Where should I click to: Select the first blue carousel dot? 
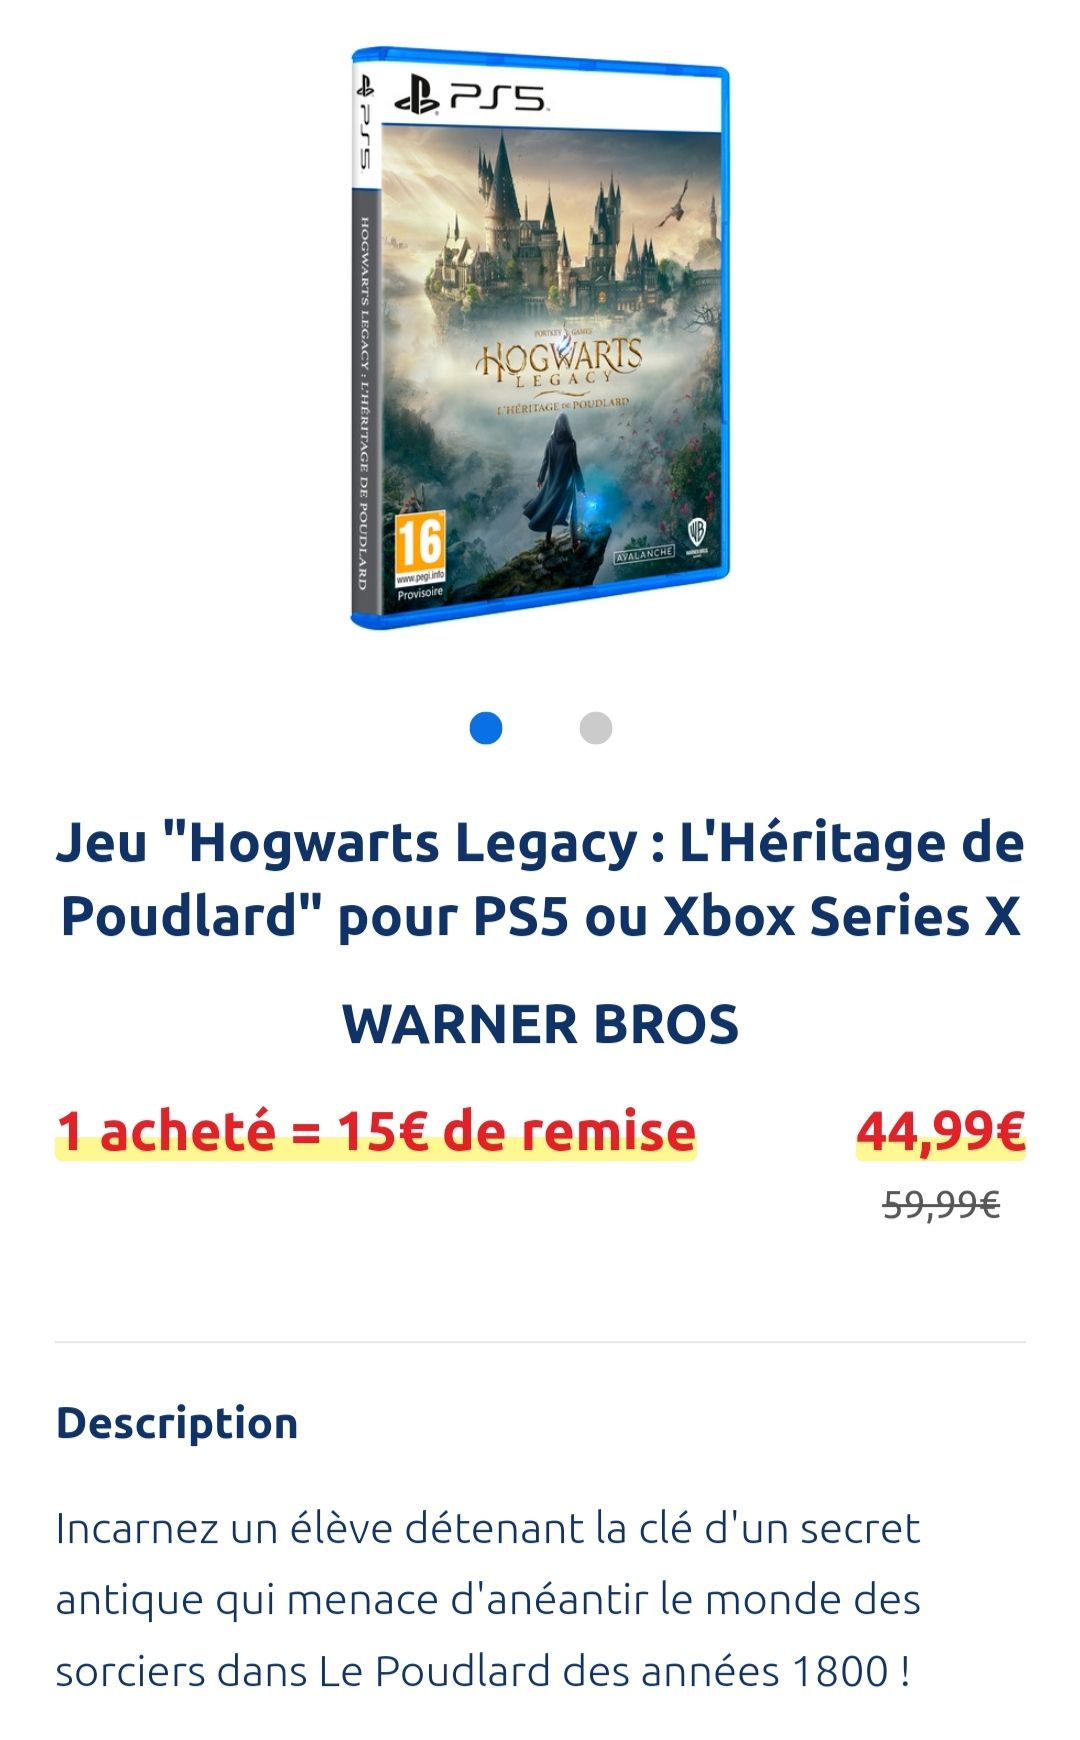pos(486,728)
